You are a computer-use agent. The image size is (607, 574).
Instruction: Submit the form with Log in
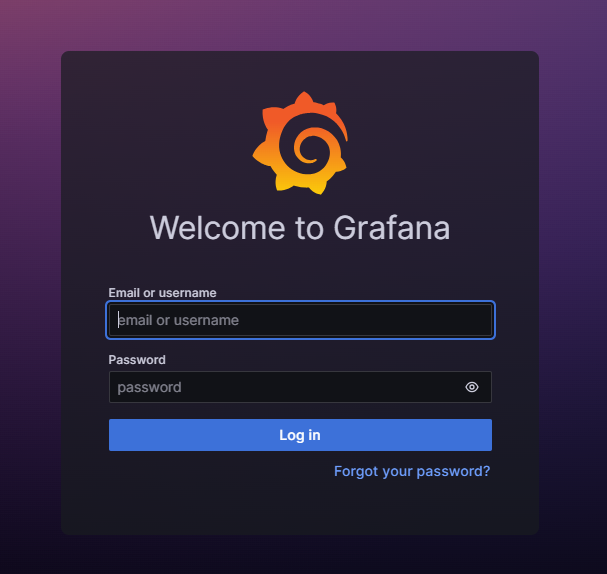click(300, 435)
